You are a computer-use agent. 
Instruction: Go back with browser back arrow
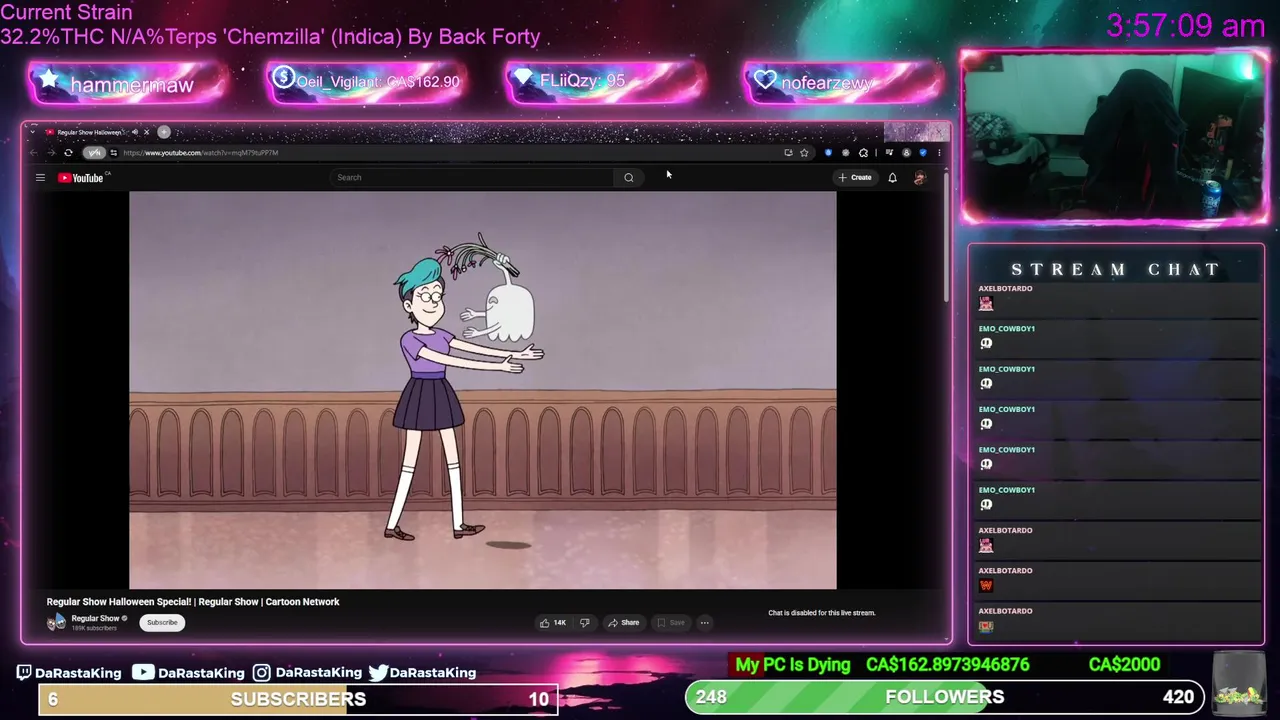coord(34,153)
